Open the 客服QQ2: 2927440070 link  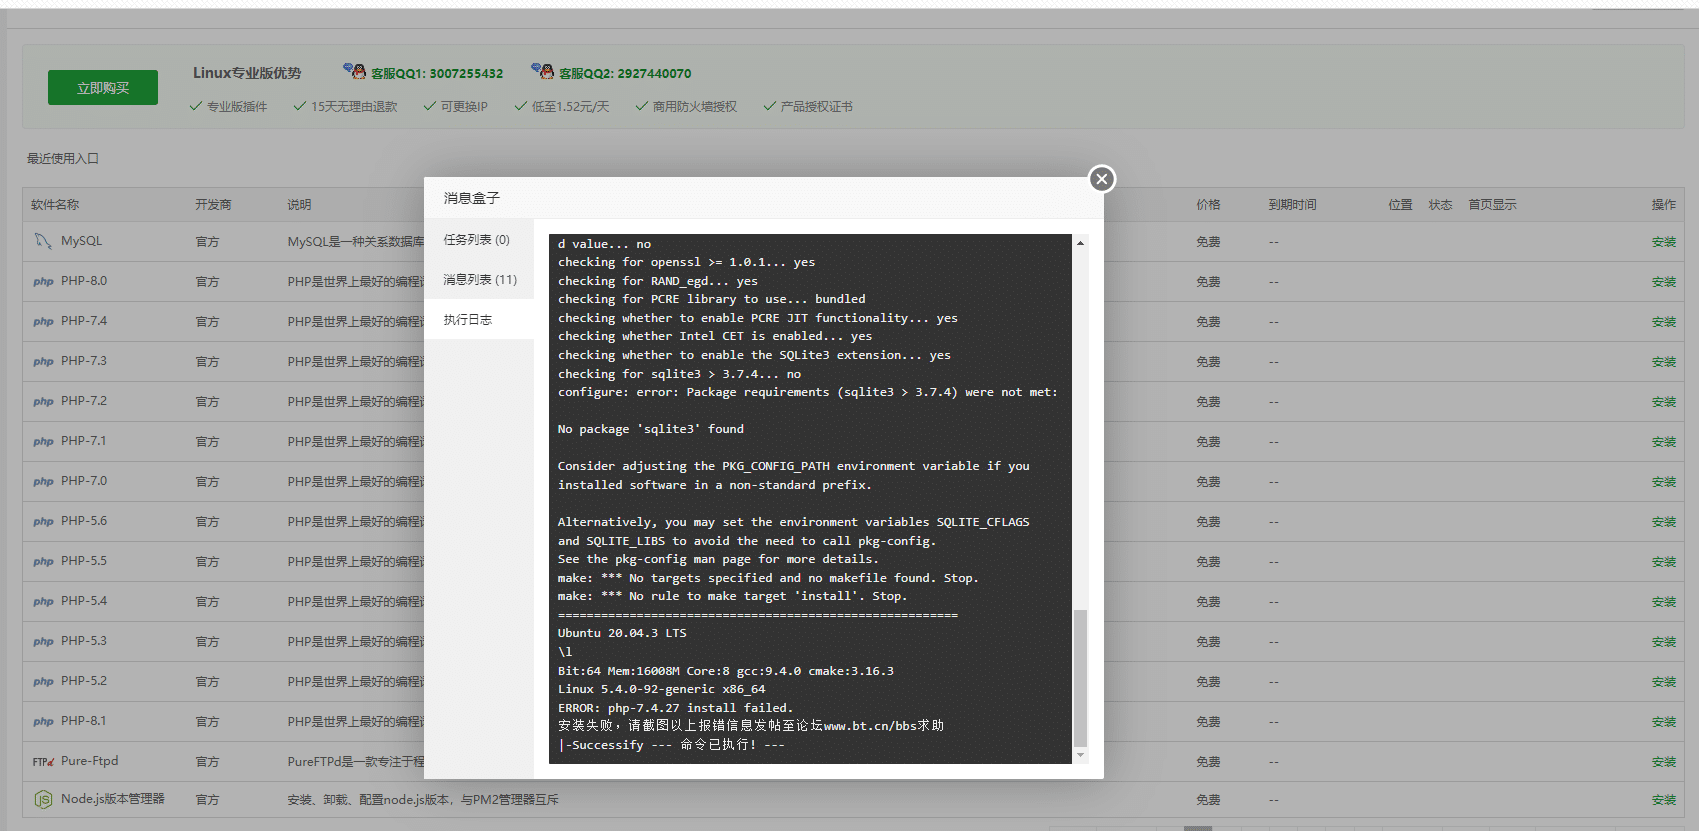[x=625, y=74]
